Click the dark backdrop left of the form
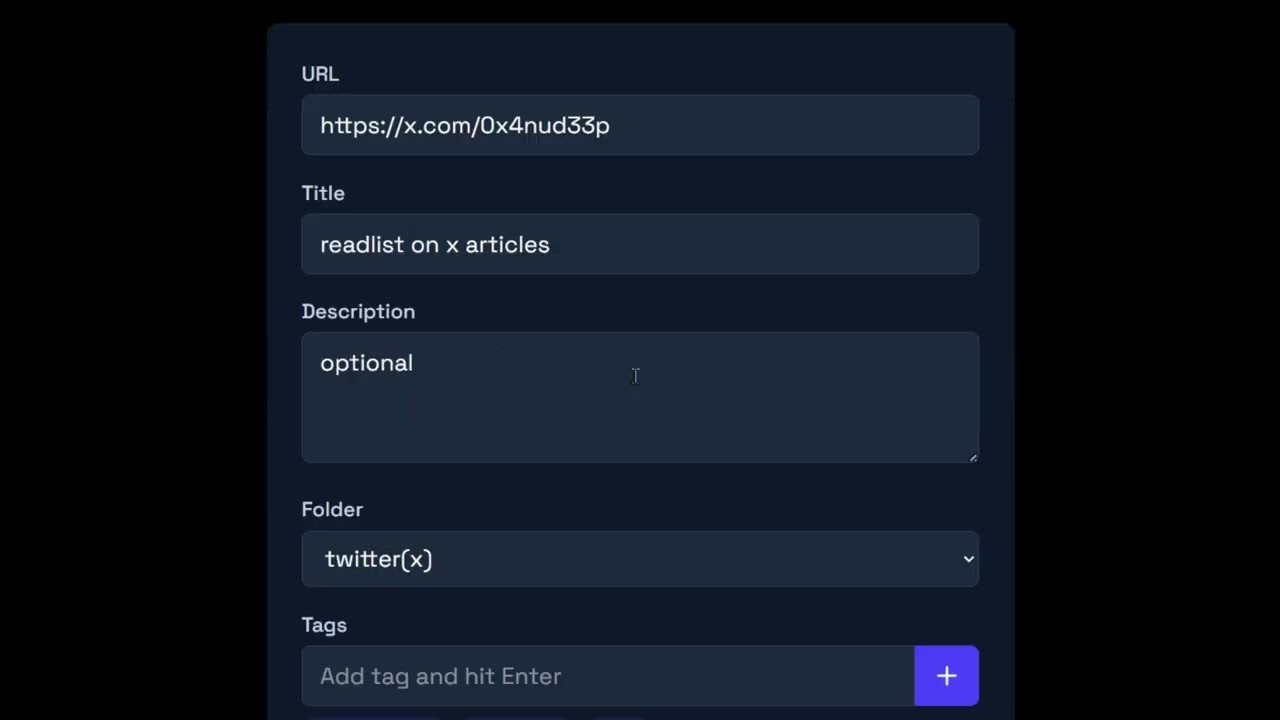 click(130, 360)
